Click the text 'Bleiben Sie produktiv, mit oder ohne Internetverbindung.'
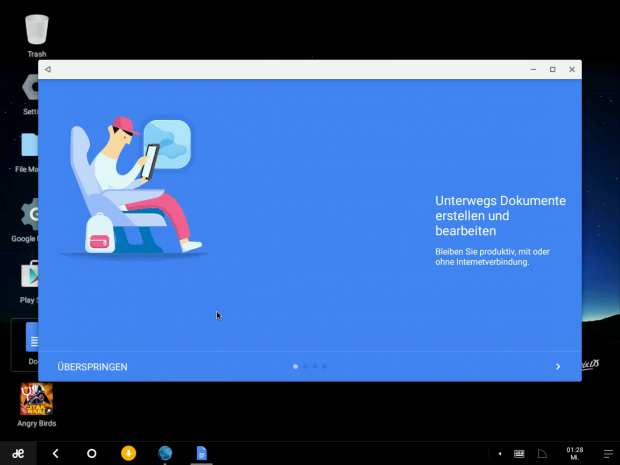 pyautogui.click(x=492, y=257)
